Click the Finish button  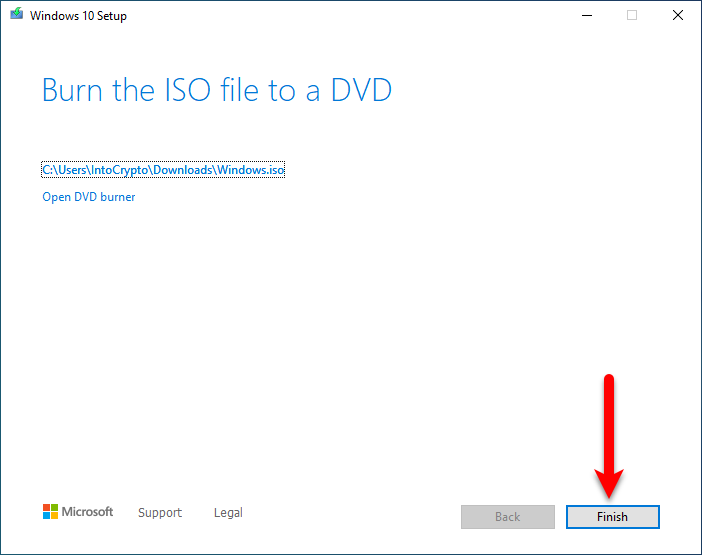point(612,517)
